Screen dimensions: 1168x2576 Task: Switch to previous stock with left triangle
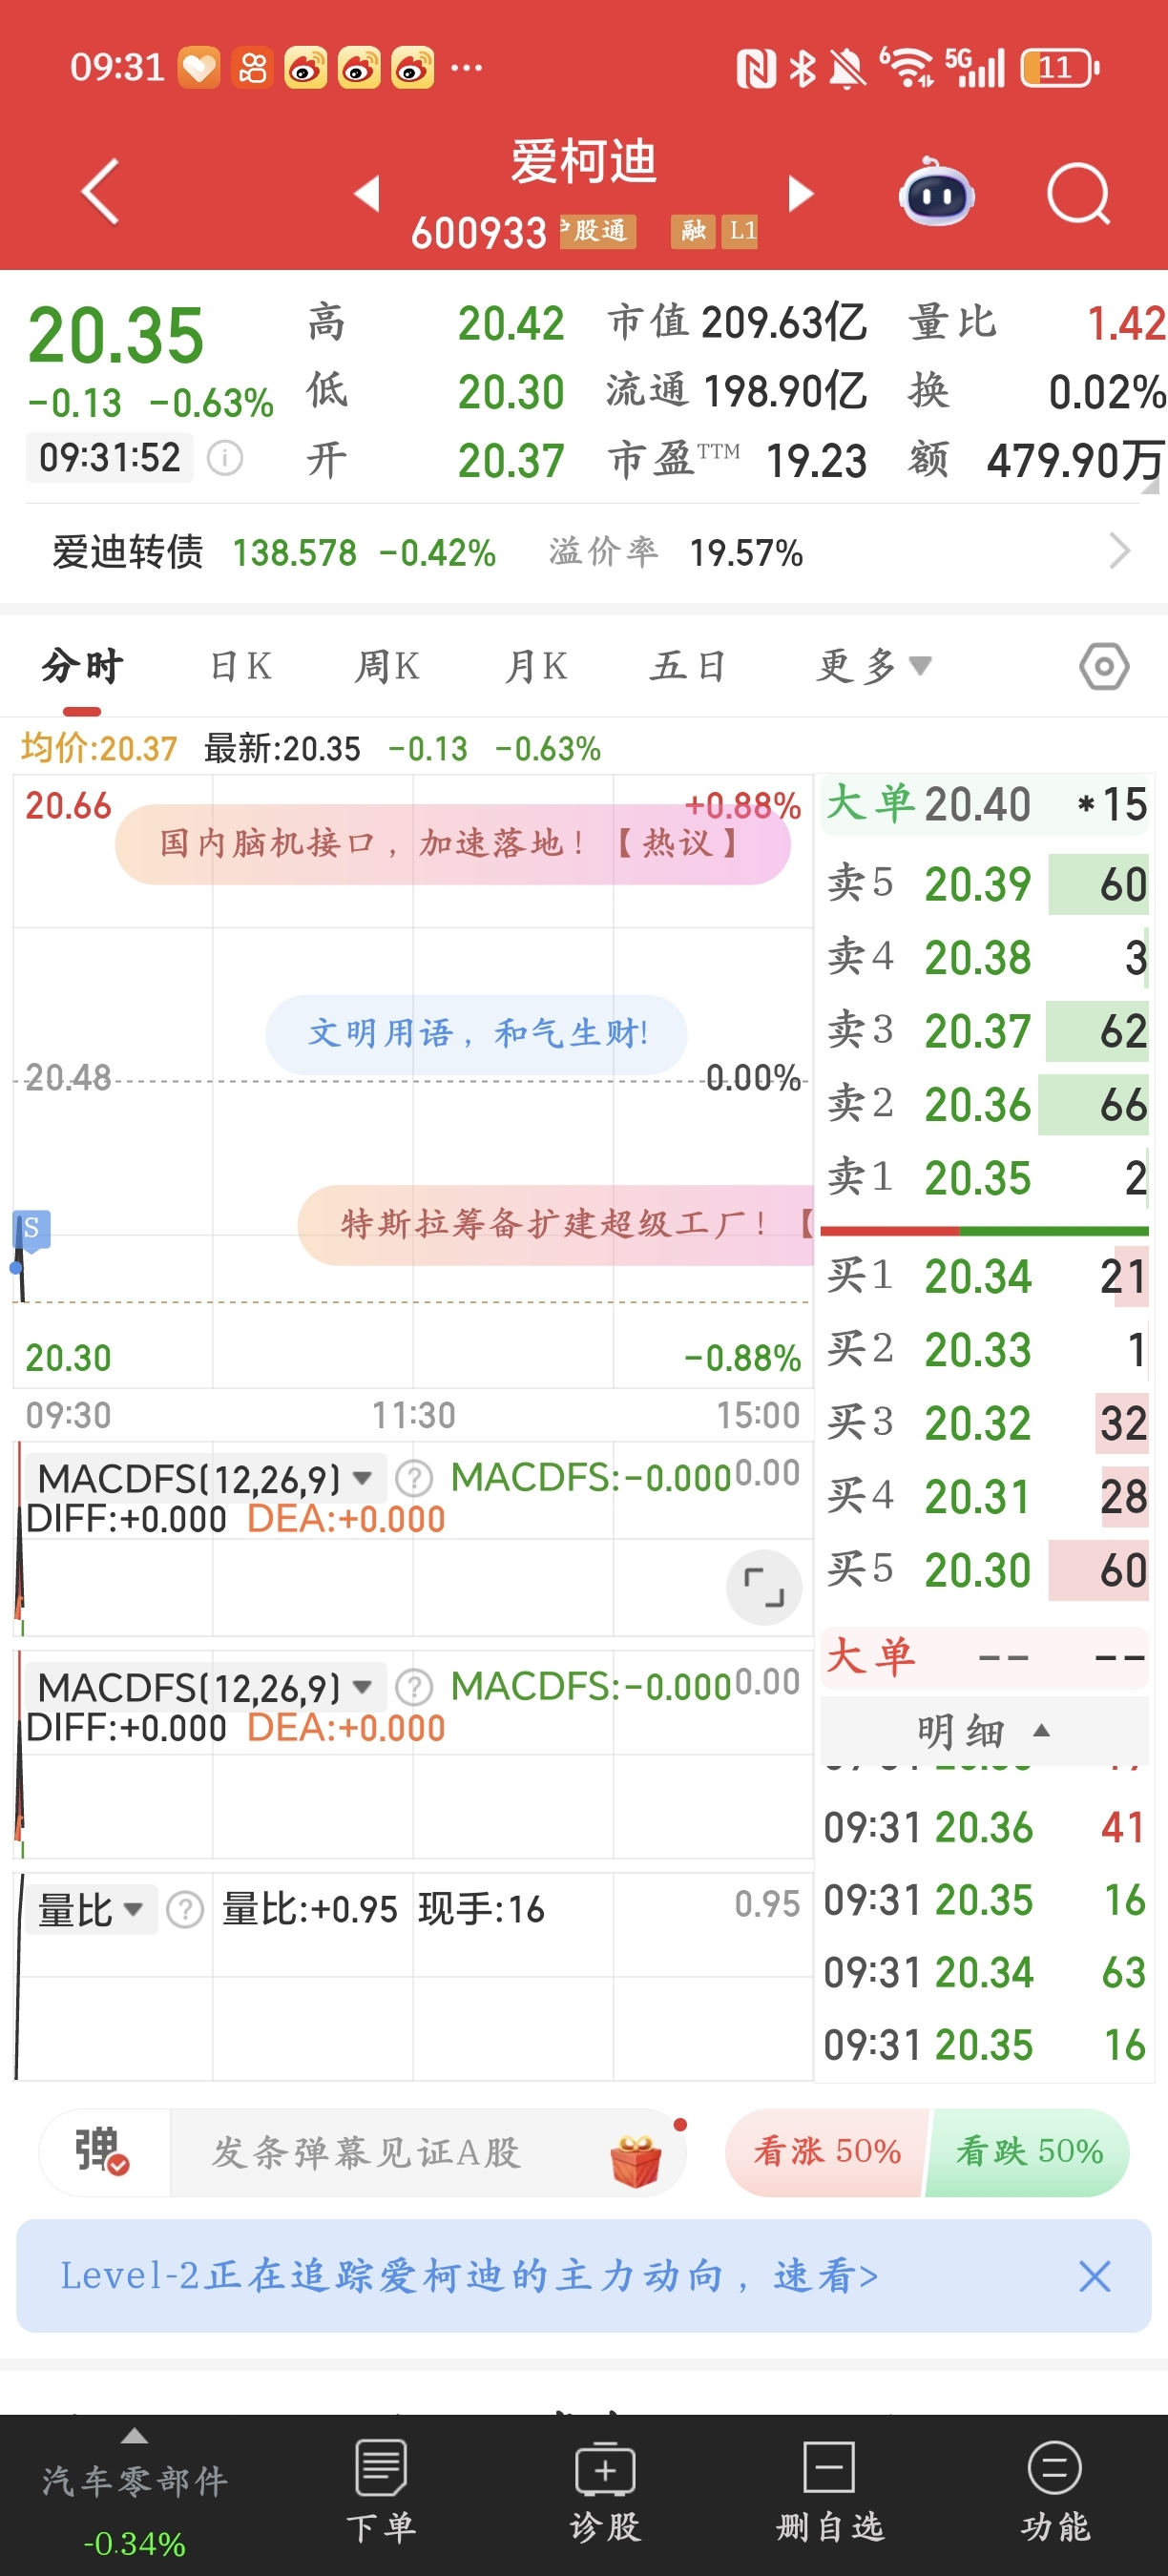(x=367, y=193)
